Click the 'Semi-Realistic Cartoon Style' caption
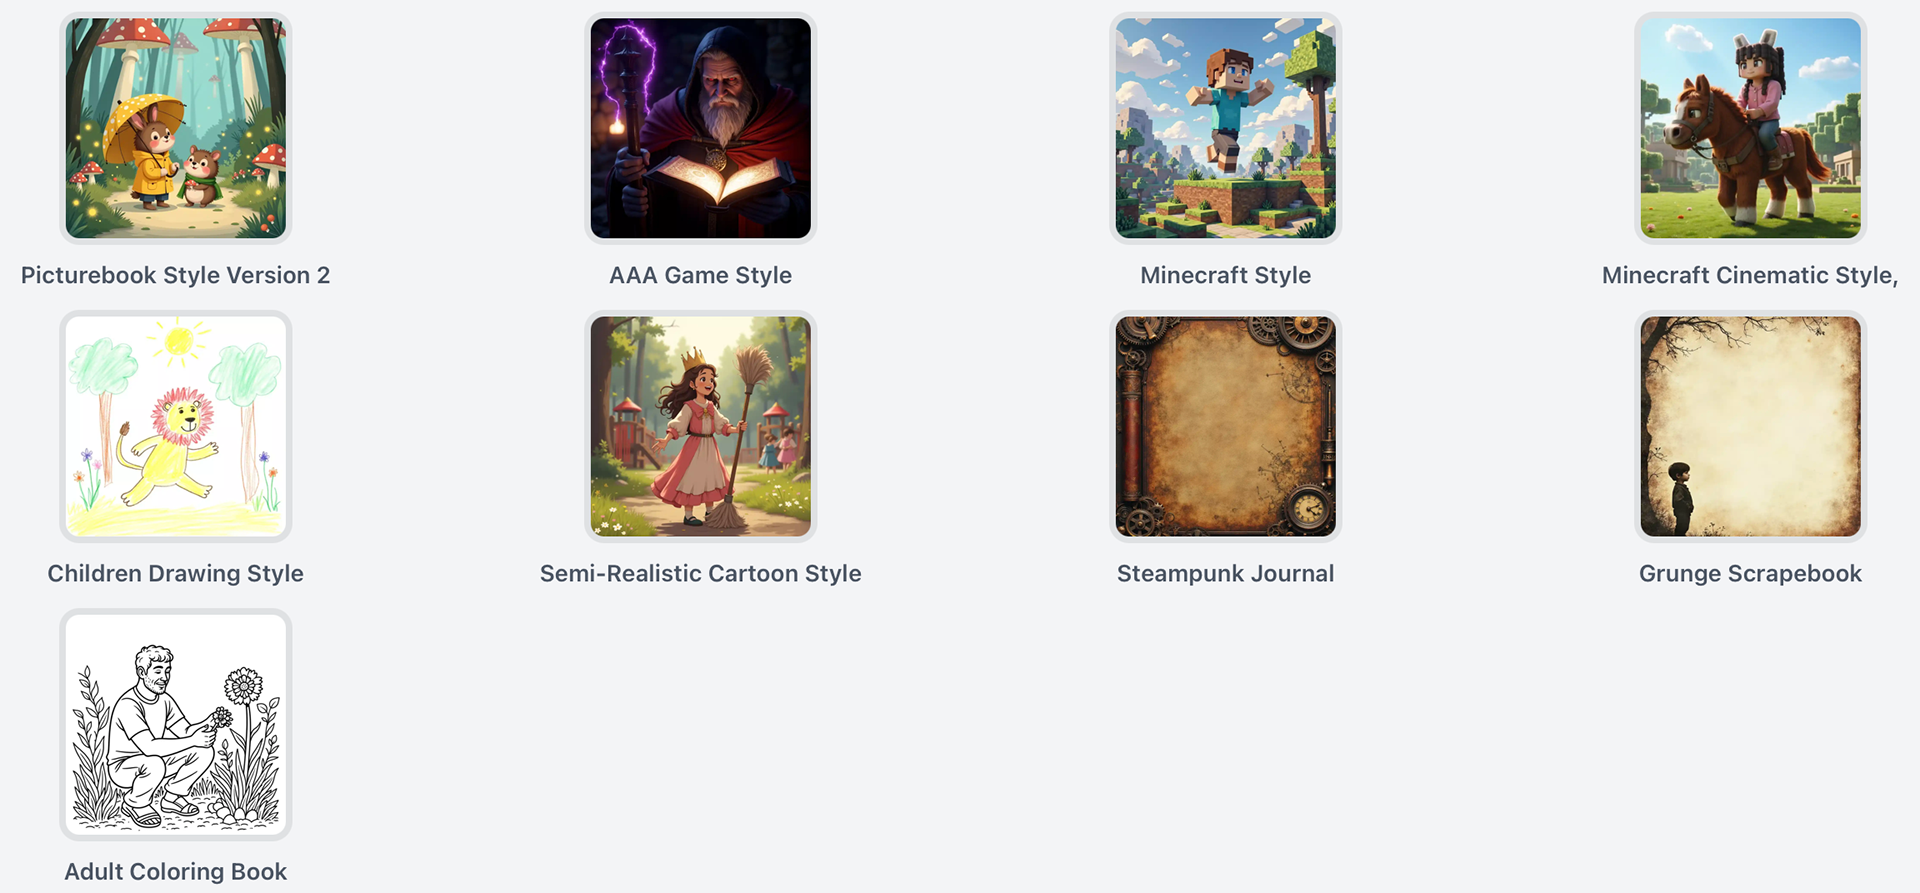1920x893 pixels. pyautogui.click(x=701, y=573)
